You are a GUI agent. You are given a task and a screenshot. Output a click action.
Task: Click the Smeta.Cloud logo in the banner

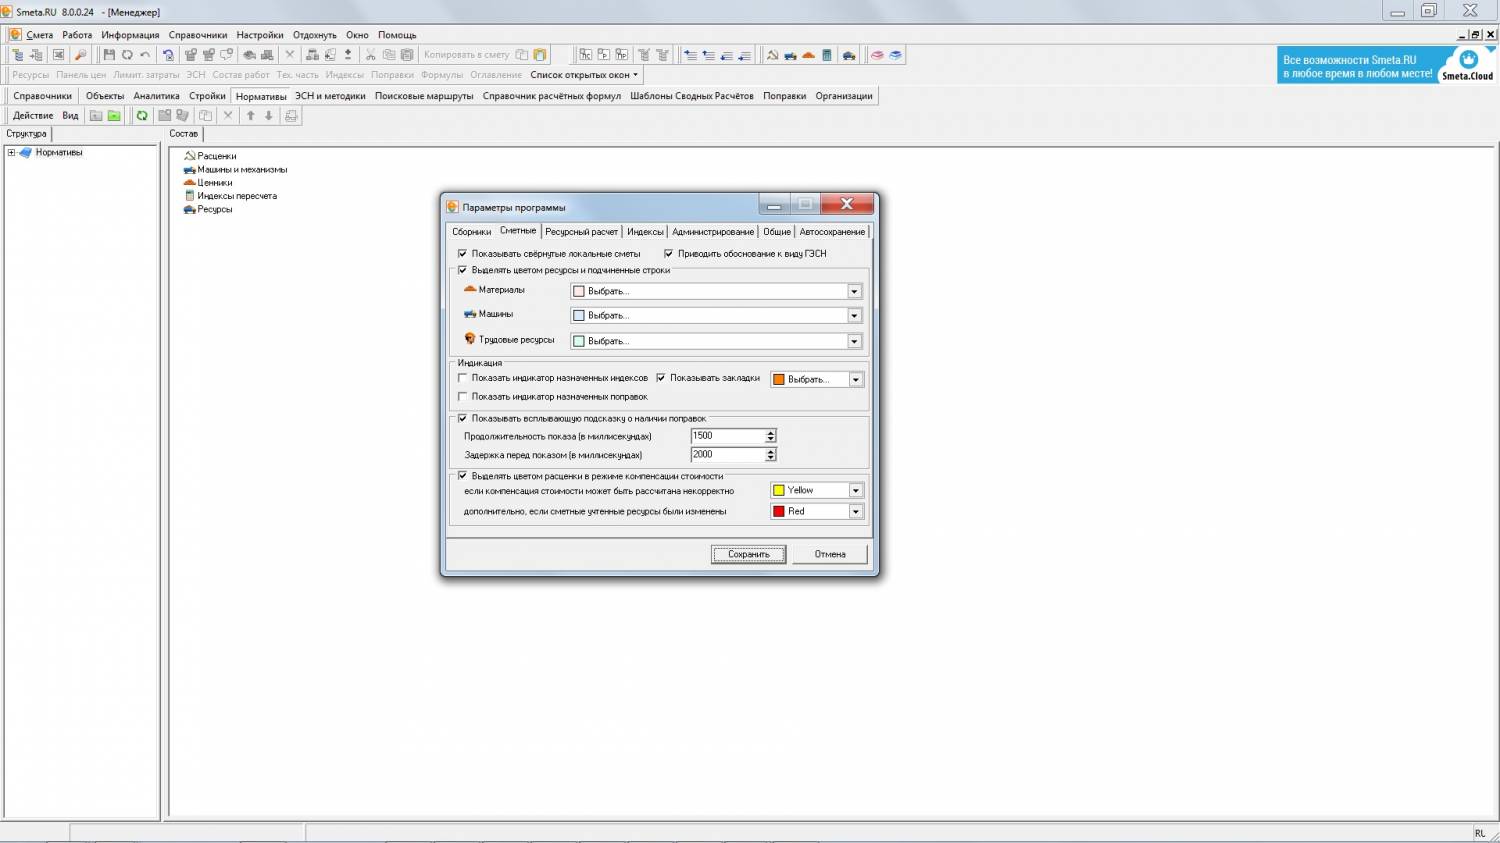(x=1467, y=65)
